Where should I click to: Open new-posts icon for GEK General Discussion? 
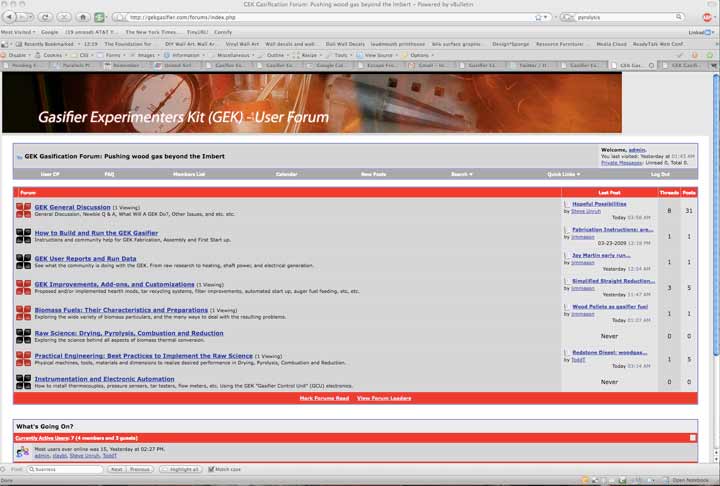(23, 210)
